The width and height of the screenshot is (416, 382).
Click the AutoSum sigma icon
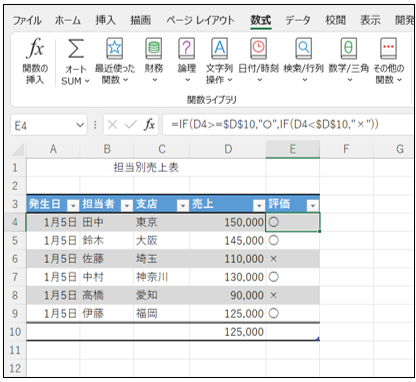point(76,49)
